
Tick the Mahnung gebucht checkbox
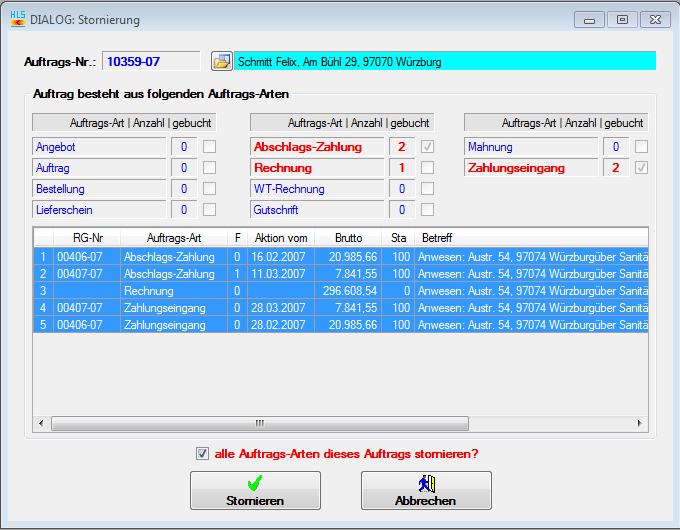pos(642,147)
